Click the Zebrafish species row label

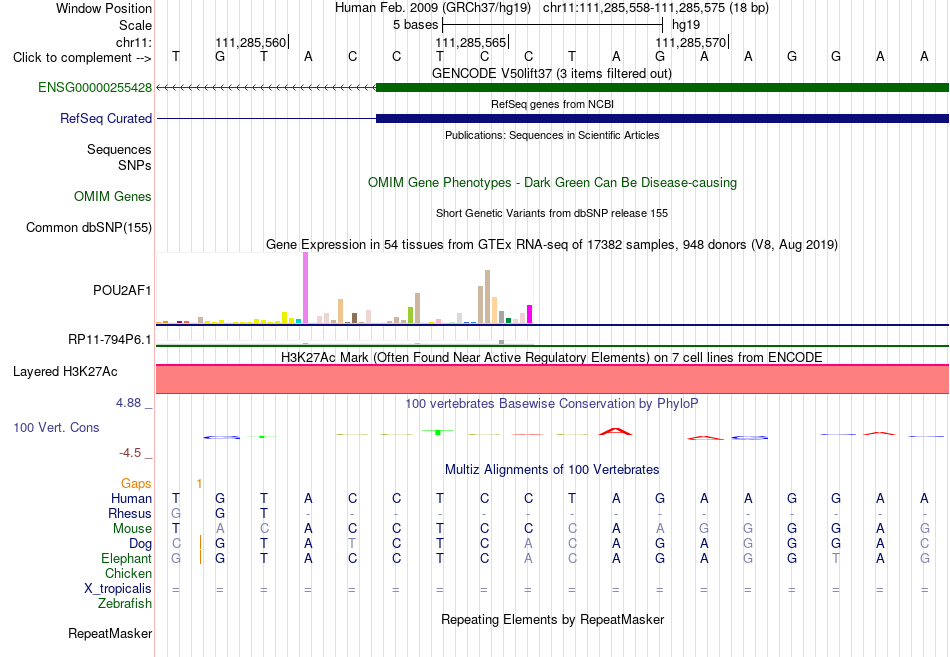[x=125, y=604]
